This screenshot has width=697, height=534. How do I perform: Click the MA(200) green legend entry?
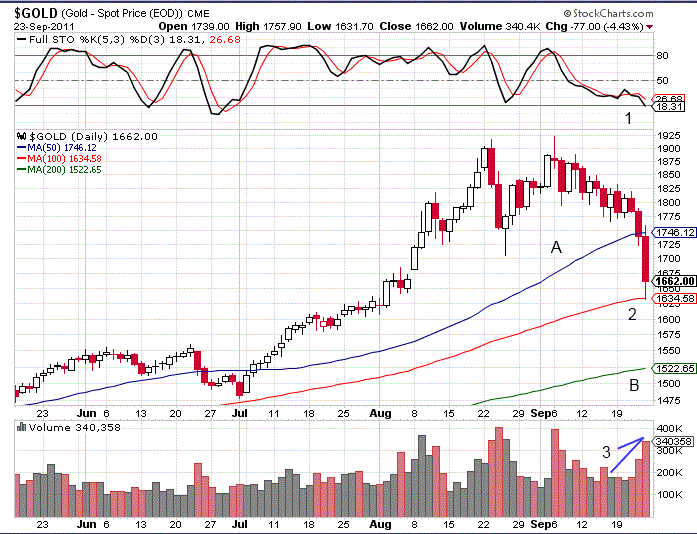(60, 169)
